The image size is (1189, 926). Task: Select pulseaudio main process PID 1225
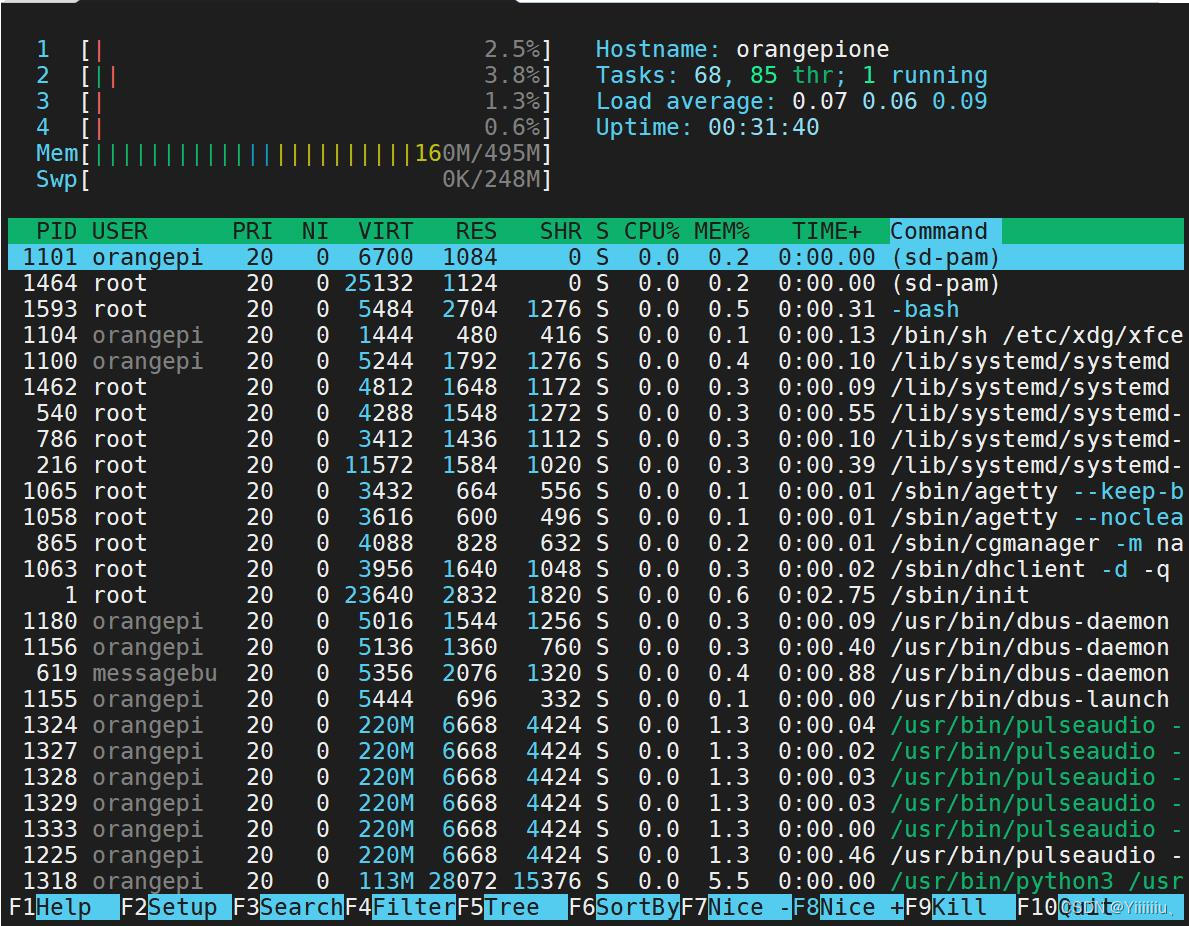coord(595,855)
